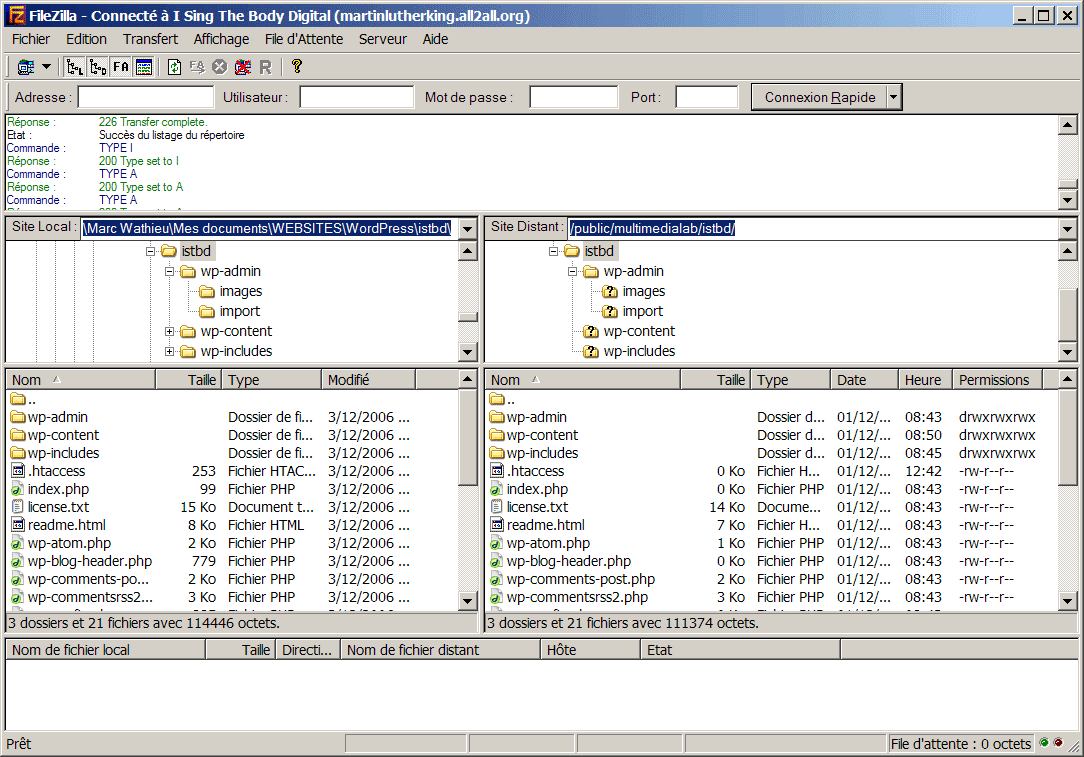Click the Port input field
Viewport: 1084px width, 757px height.
707,97
